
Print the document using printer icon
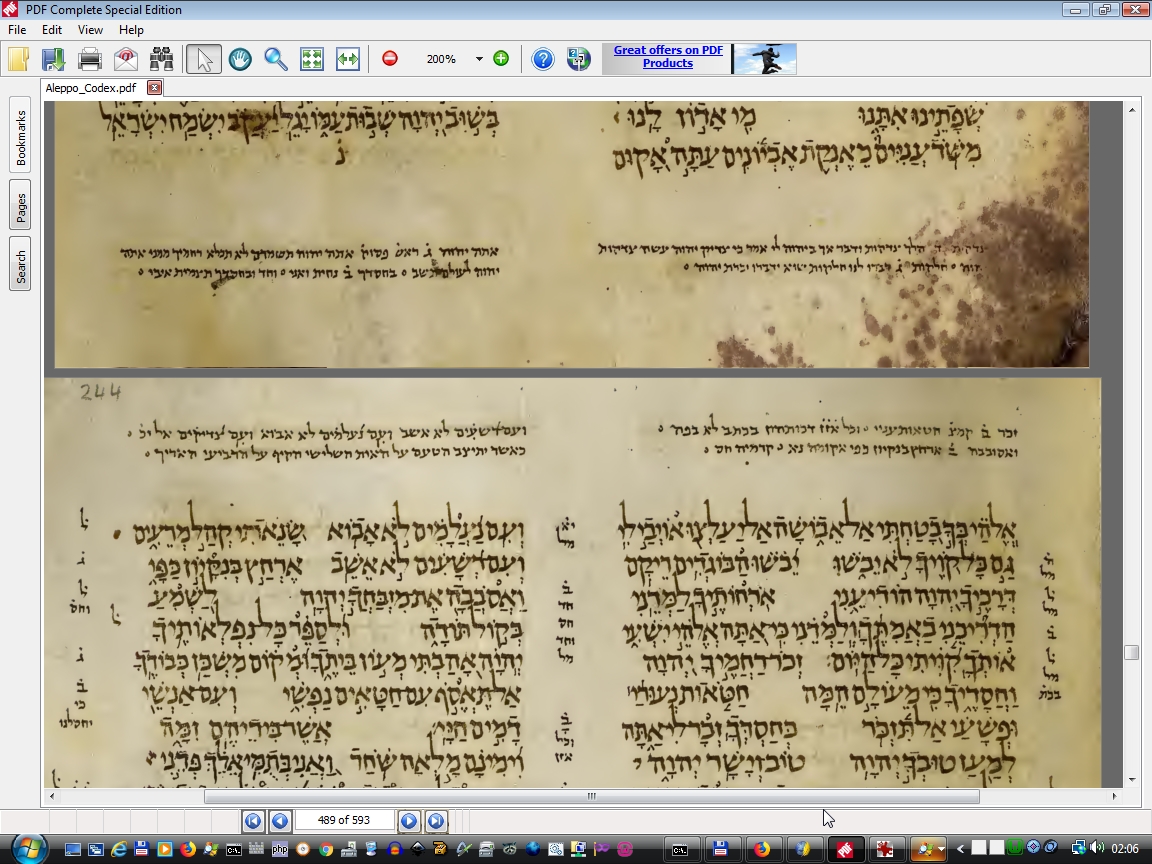tap(90, 59)
